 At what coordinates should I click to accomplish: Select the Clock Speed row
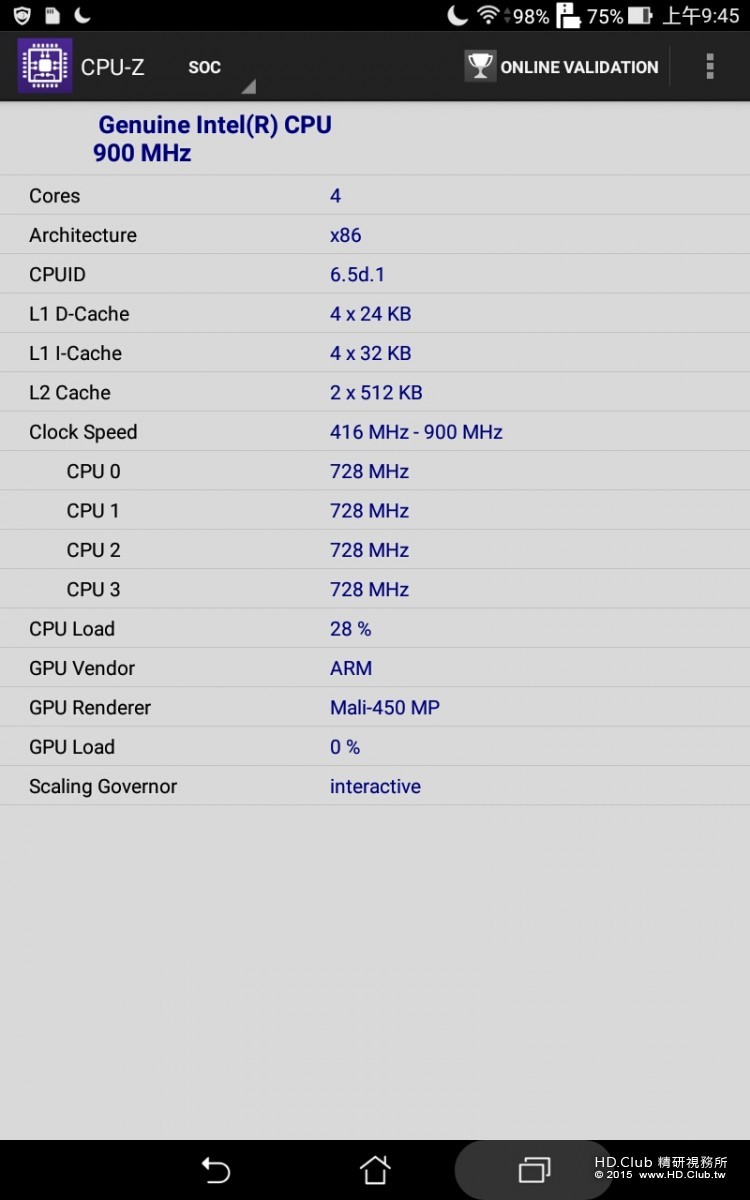tap(375, 432)
